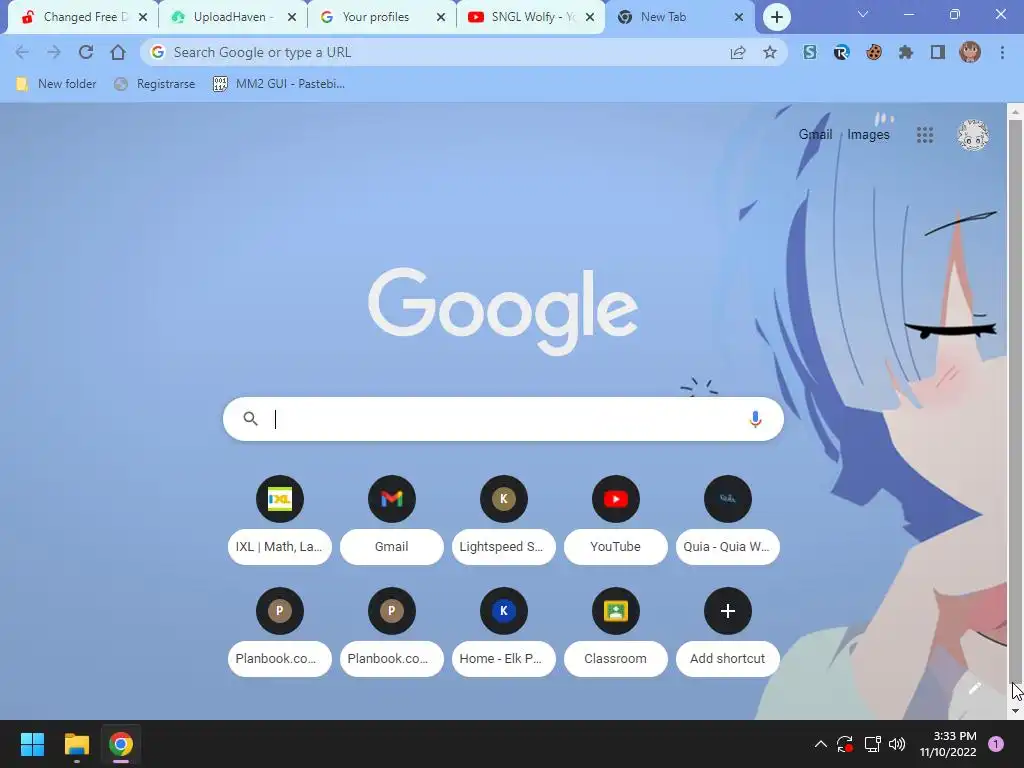Screen dimensions: 1024x768
Task: Close the SNGL Wolfy tab
Action: coord(590,17)
